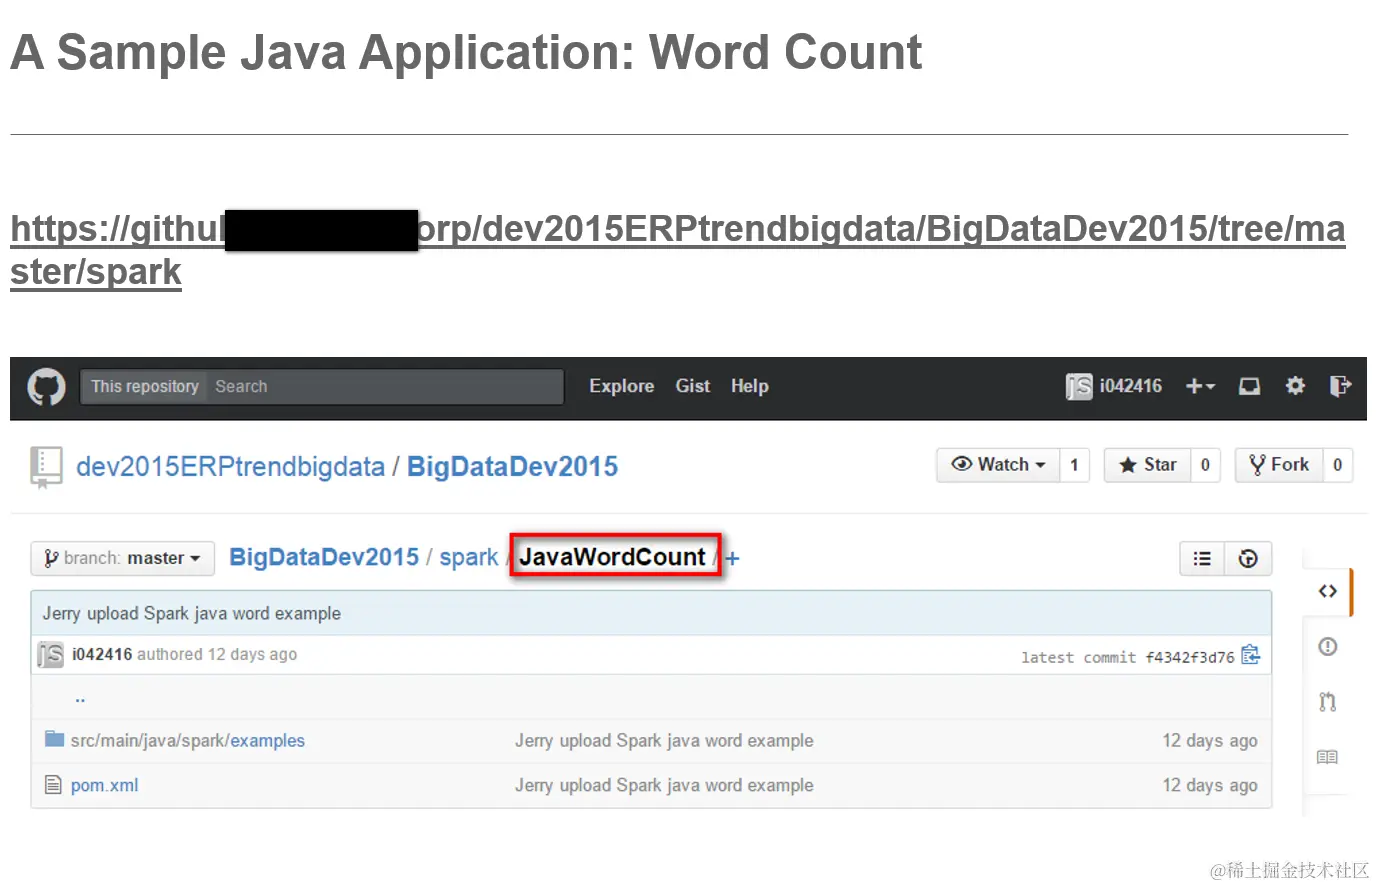Open the branch: master dropdown

pos(122,558)
